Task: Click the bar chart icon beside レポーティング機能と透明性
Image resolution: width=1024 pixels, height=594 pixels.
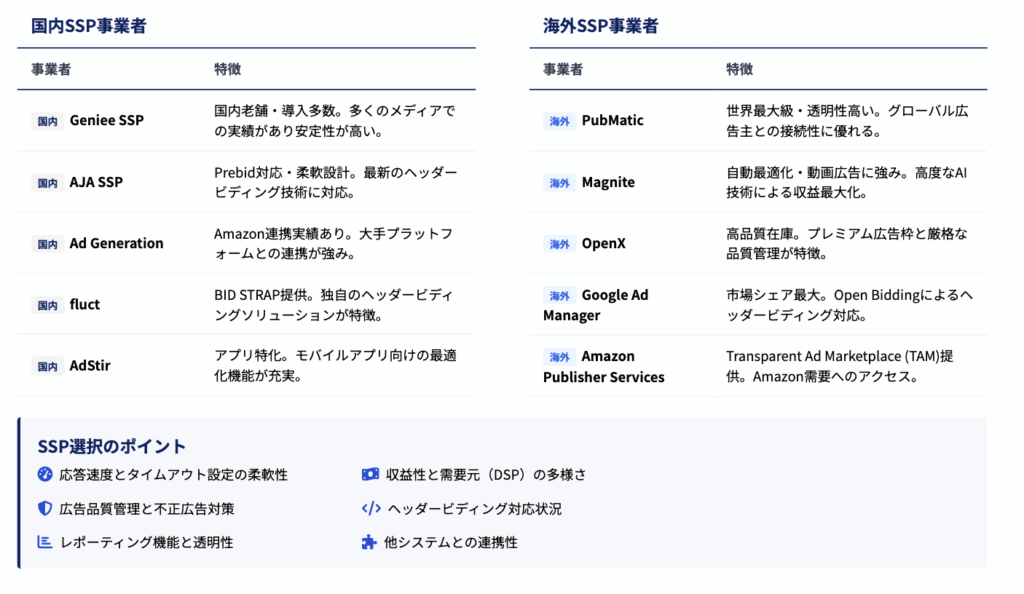Action: pyautogui.click(x=45, y=542)
